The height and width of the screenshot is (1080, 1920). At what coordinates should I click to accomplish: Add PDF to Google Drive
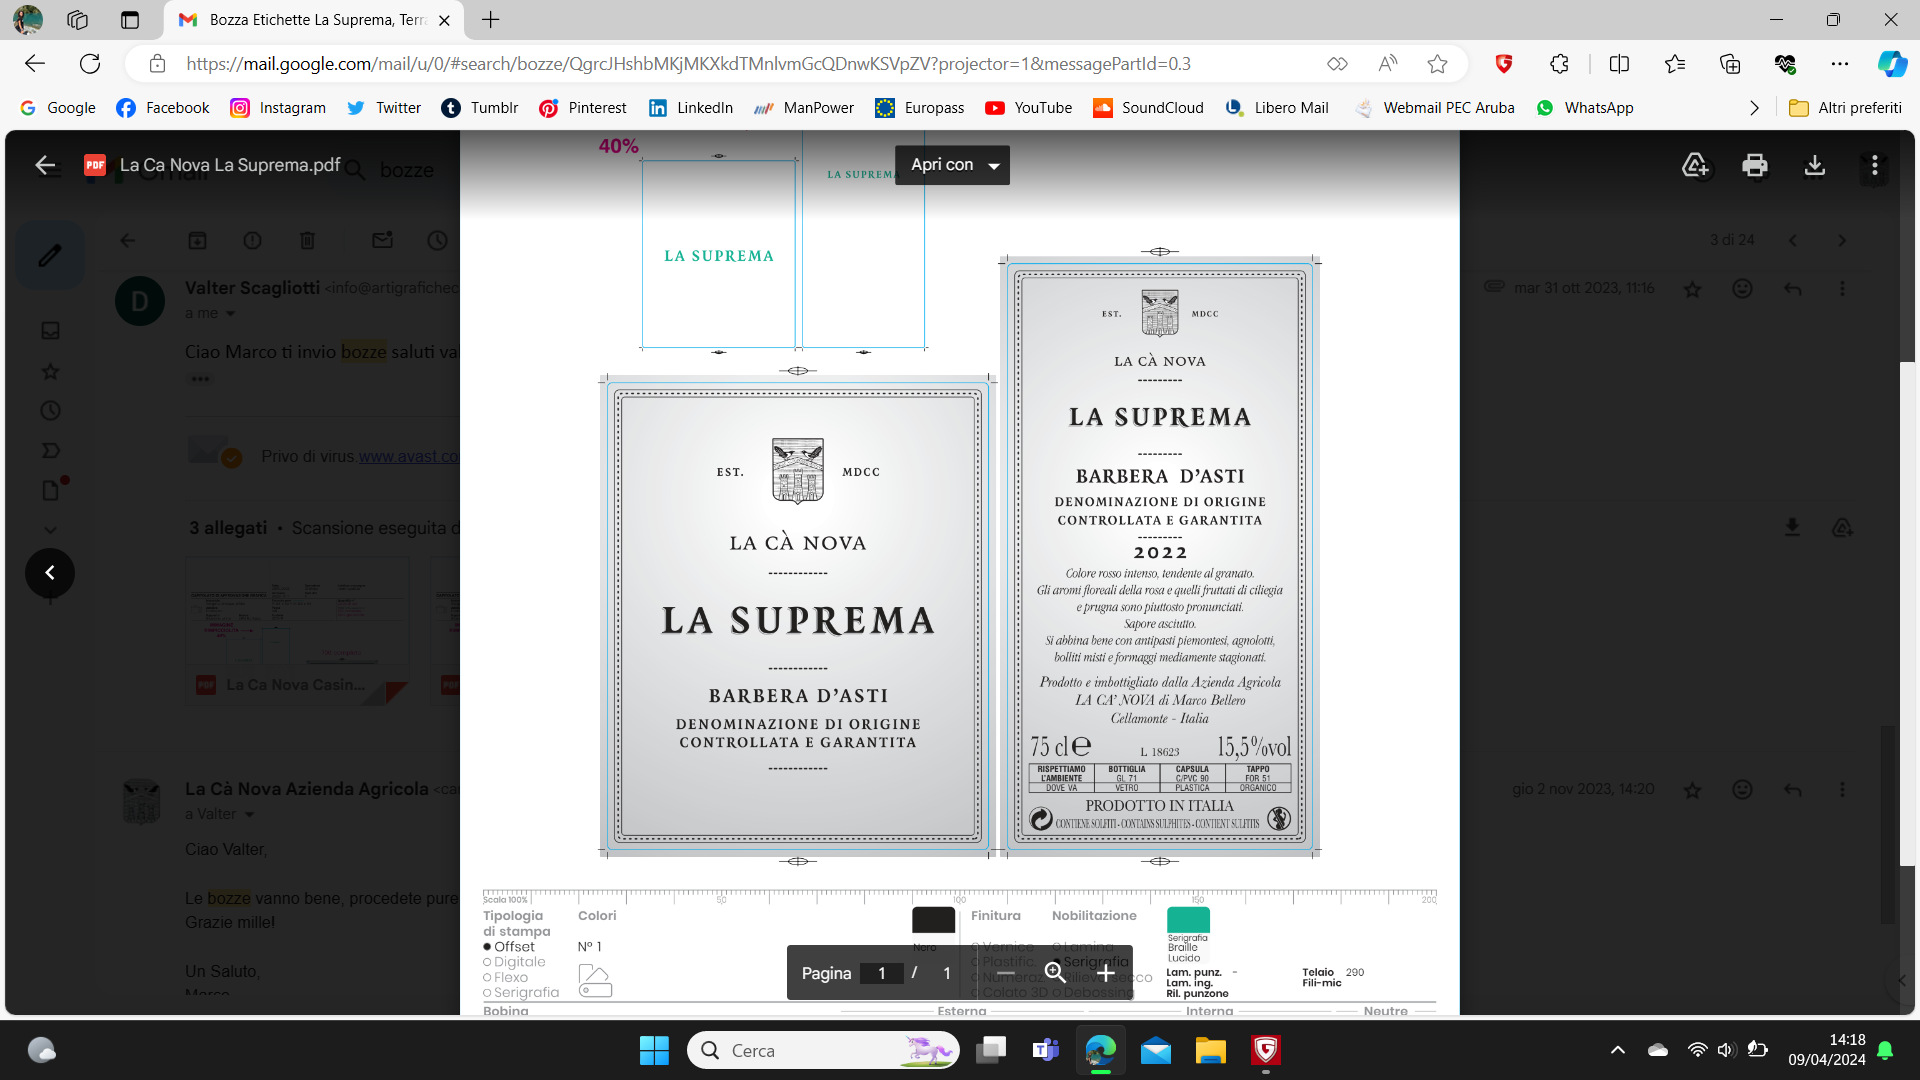click(x=1695, y=165)
